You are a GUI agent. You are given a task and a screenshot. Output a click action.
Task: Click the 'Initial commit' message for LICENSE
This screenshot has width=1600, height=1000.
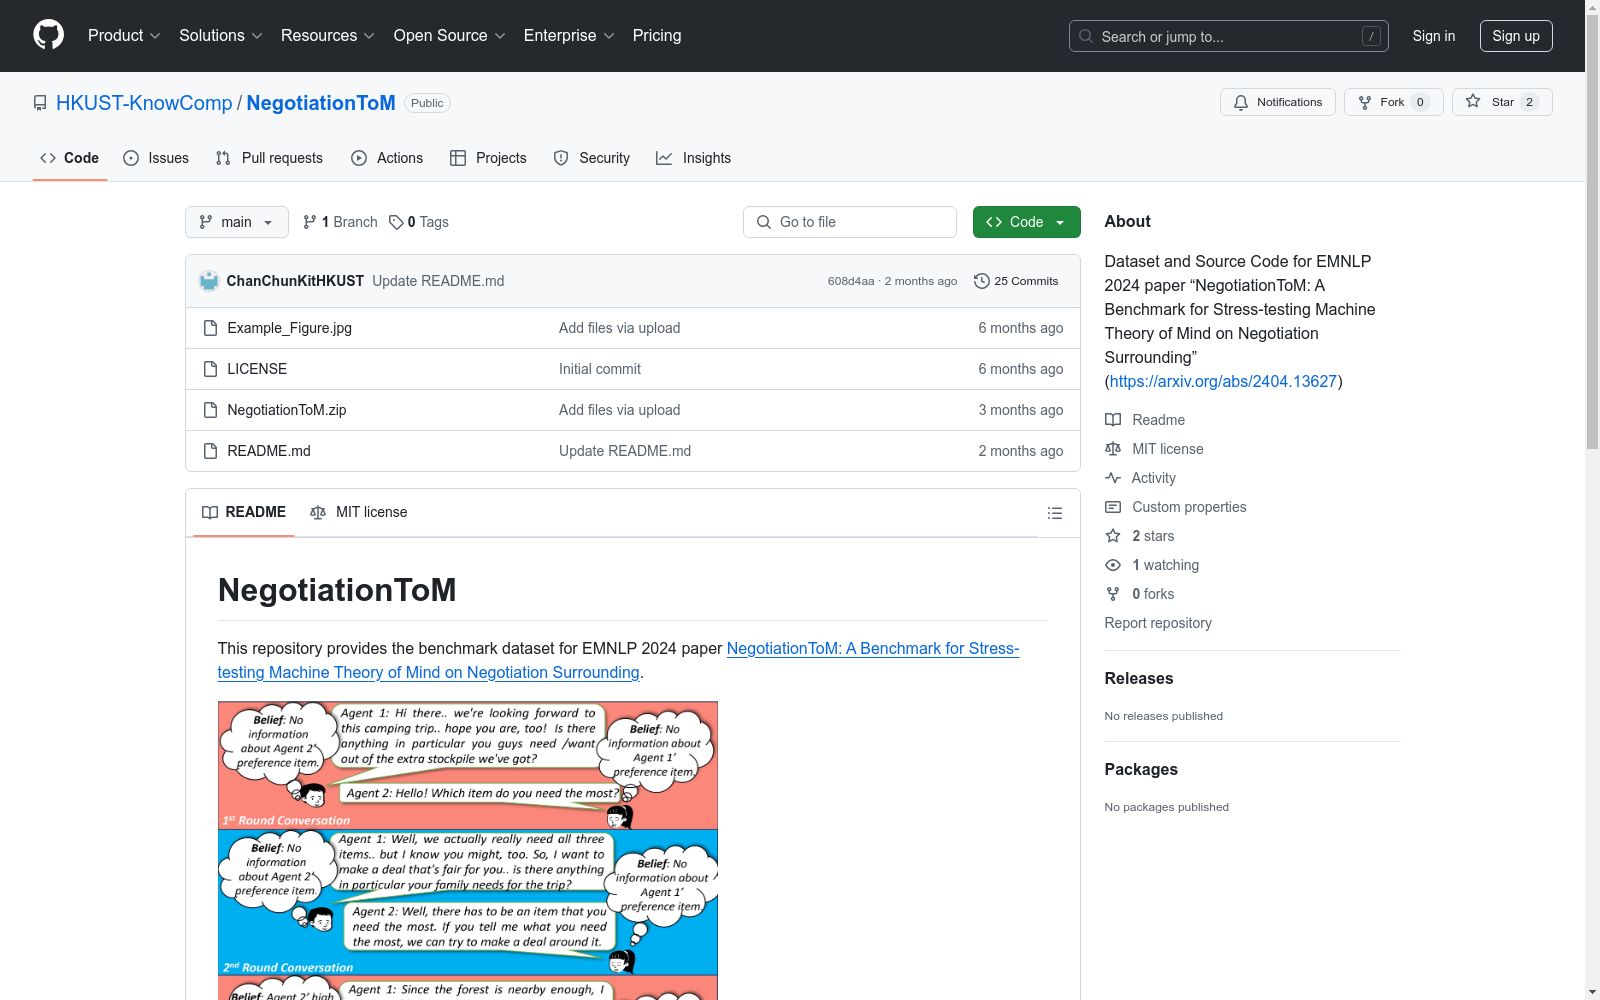[x=600, y=369]
